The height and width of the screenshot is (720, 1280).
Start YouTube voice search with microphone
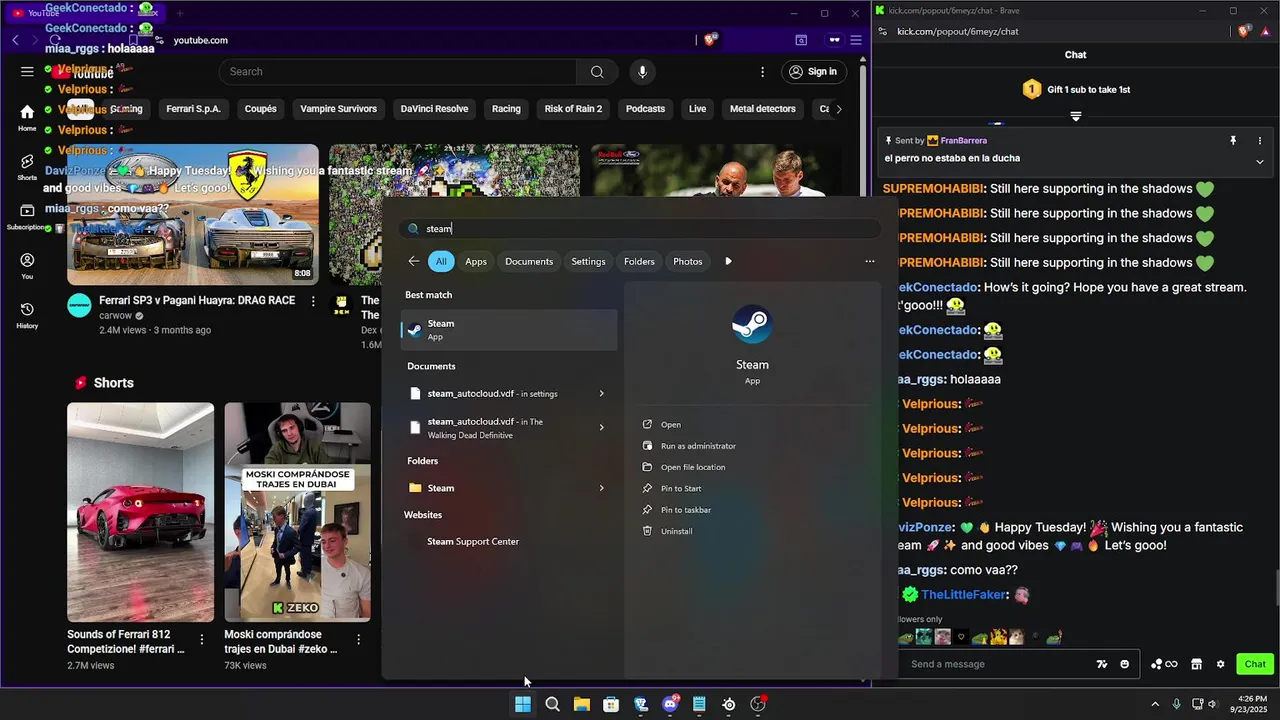pyautogui.click(x=642, y=72)
